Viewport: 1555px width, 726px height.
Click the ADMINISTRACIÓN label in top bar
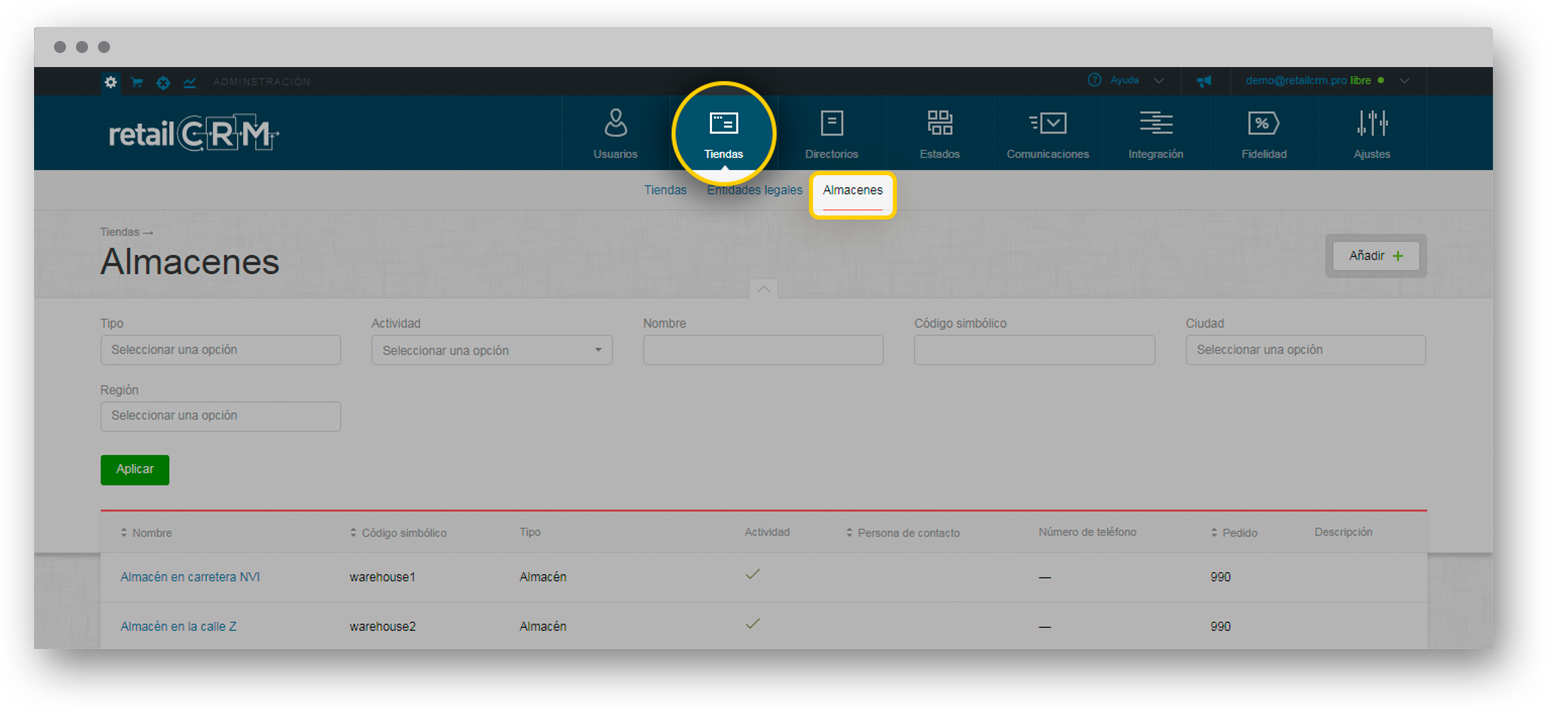pyautogui.click(x=262, y=81)
